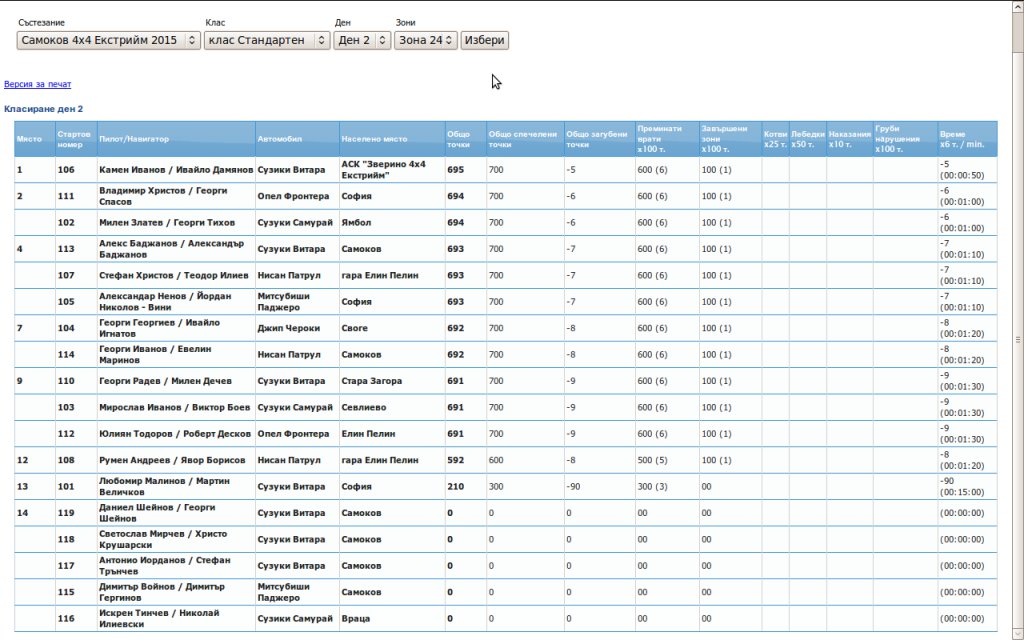Click the vertical scrollbar handle
The height and width of the screenshot is (640, 1024).
(1017, 338)
